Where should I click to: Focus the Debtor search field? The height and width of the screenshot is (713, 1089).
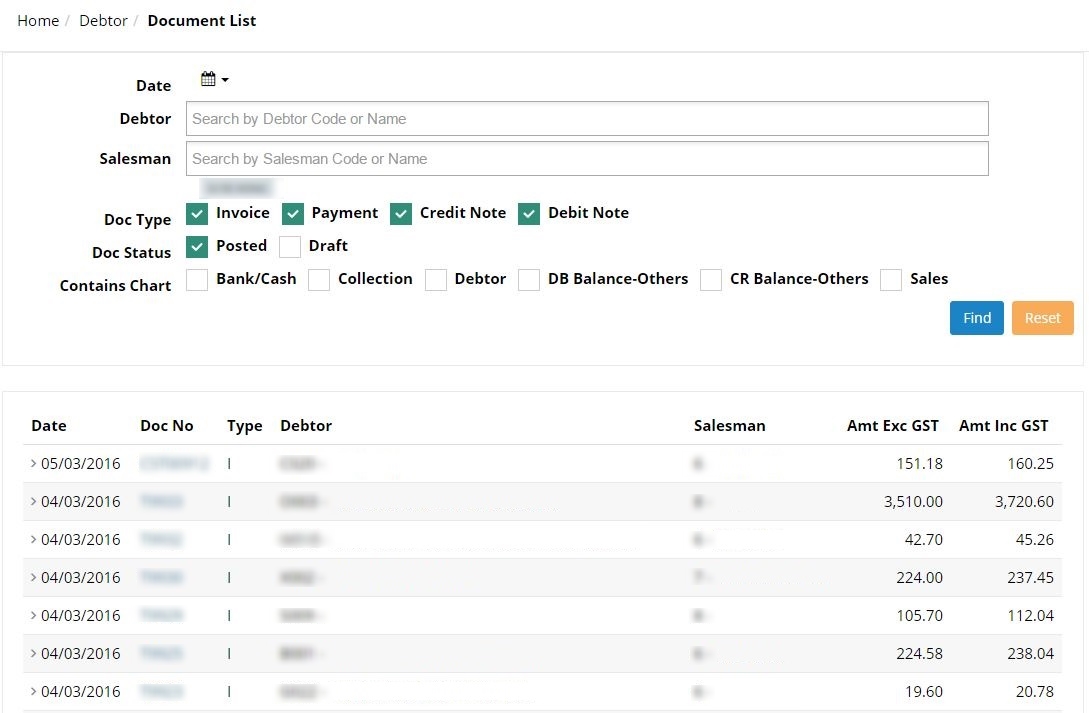(587, 119)
